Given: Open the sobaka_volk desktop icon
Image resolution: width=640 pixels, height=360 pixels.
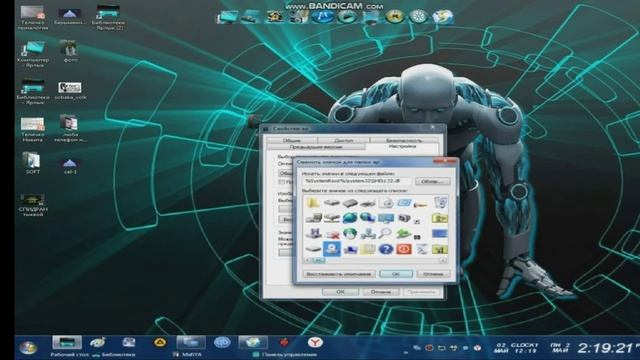Looking at the screenshot, I should tap(70, 91).
